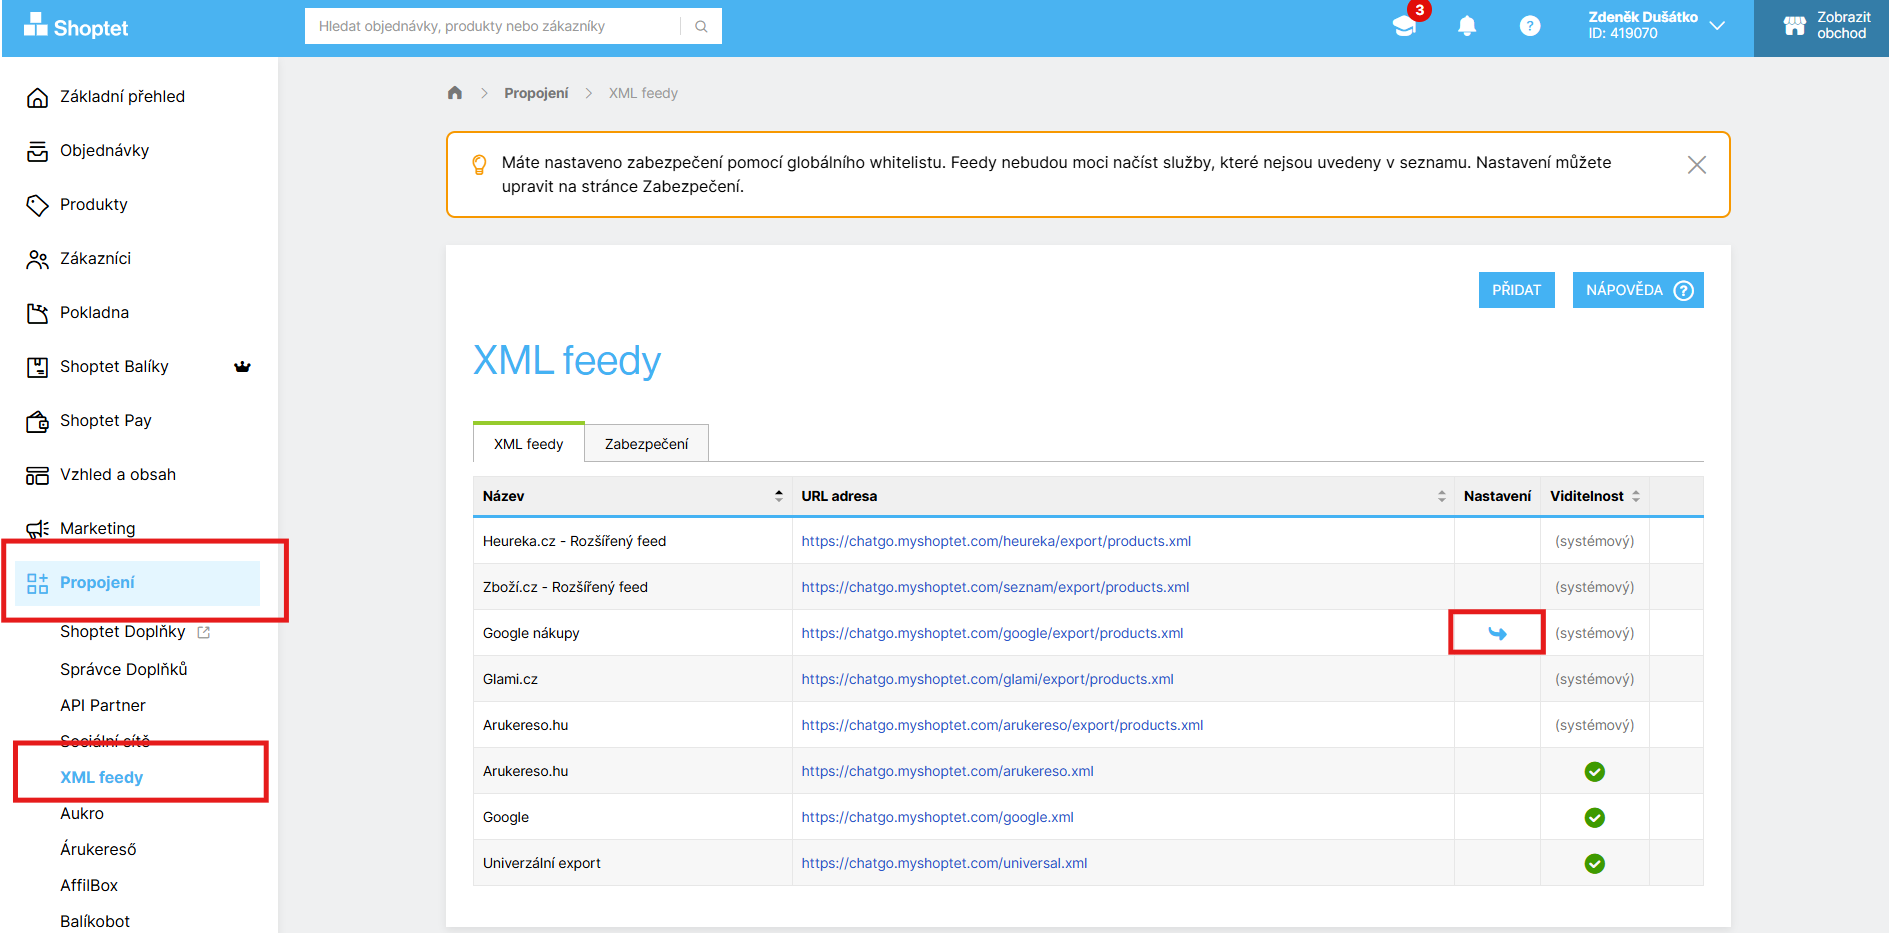Open the arukereso.xml feed link
The image size is (1889, 933).
[947, 771]
